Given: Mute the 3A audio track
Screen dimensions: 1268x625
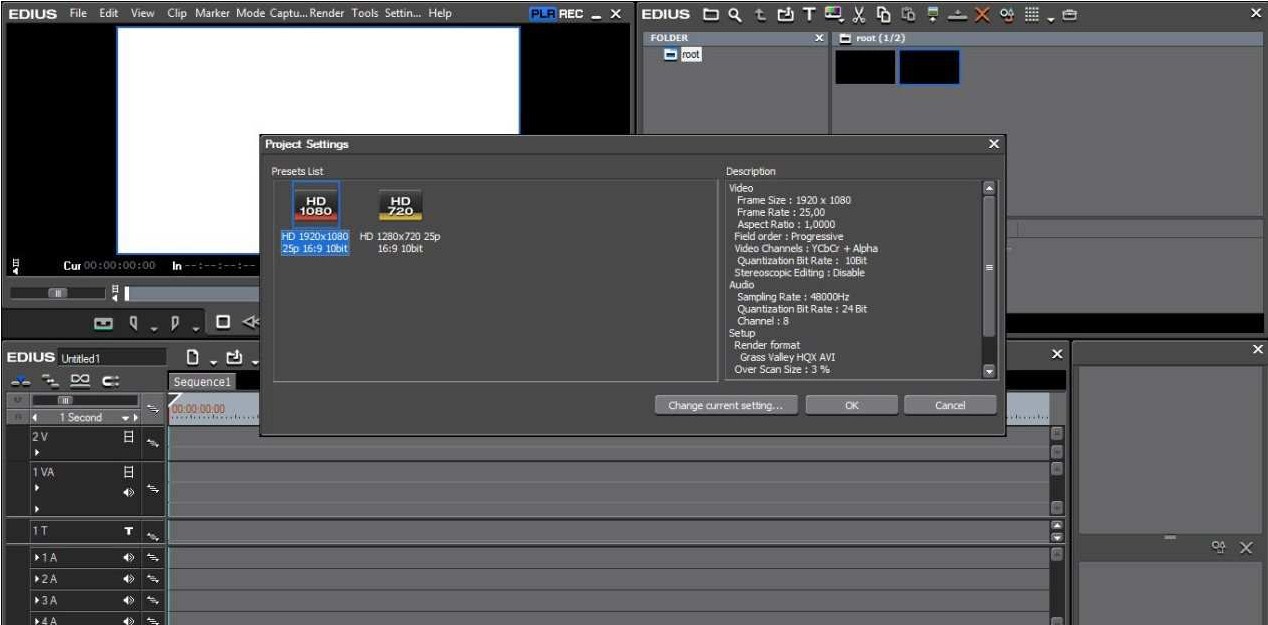Looking at the screenshot, I should 128,601.
